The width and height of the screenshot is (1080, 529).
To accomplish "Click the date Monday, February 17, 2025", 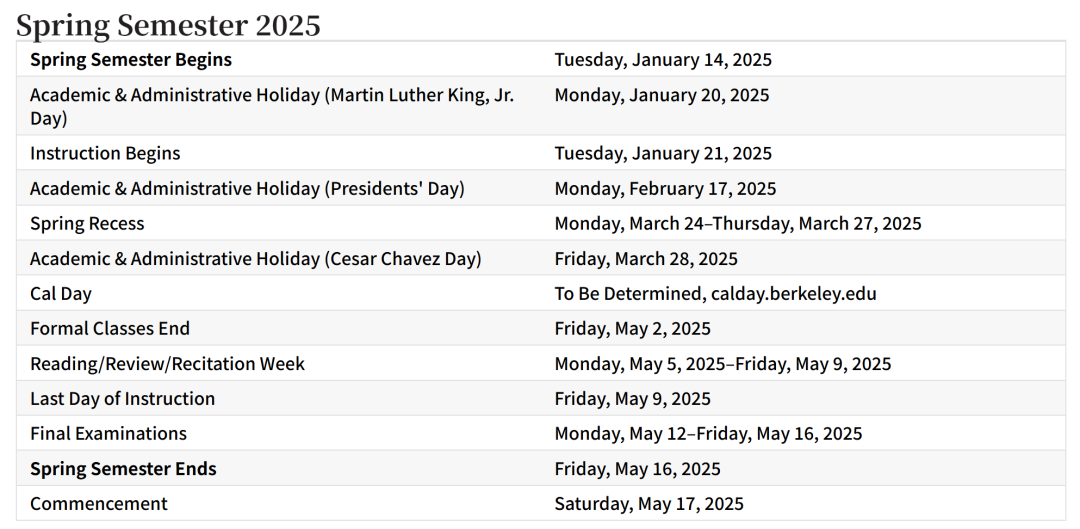I will tap(665, 189).
